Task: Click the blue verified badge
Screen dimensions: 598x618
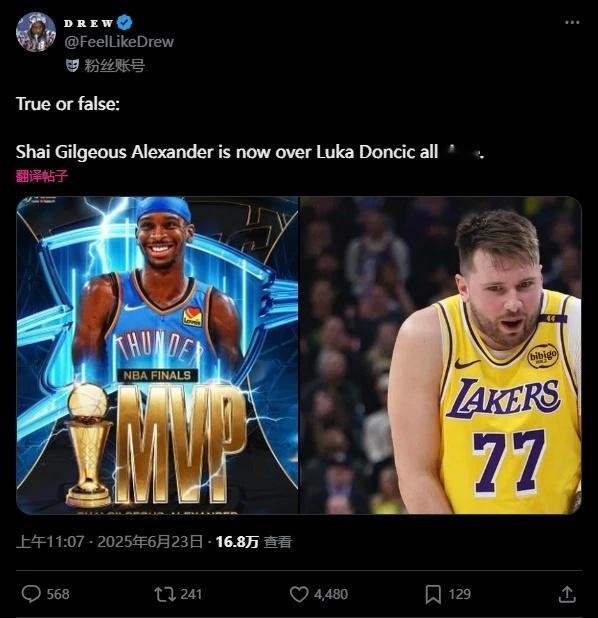Action: (x=125, y=22)
